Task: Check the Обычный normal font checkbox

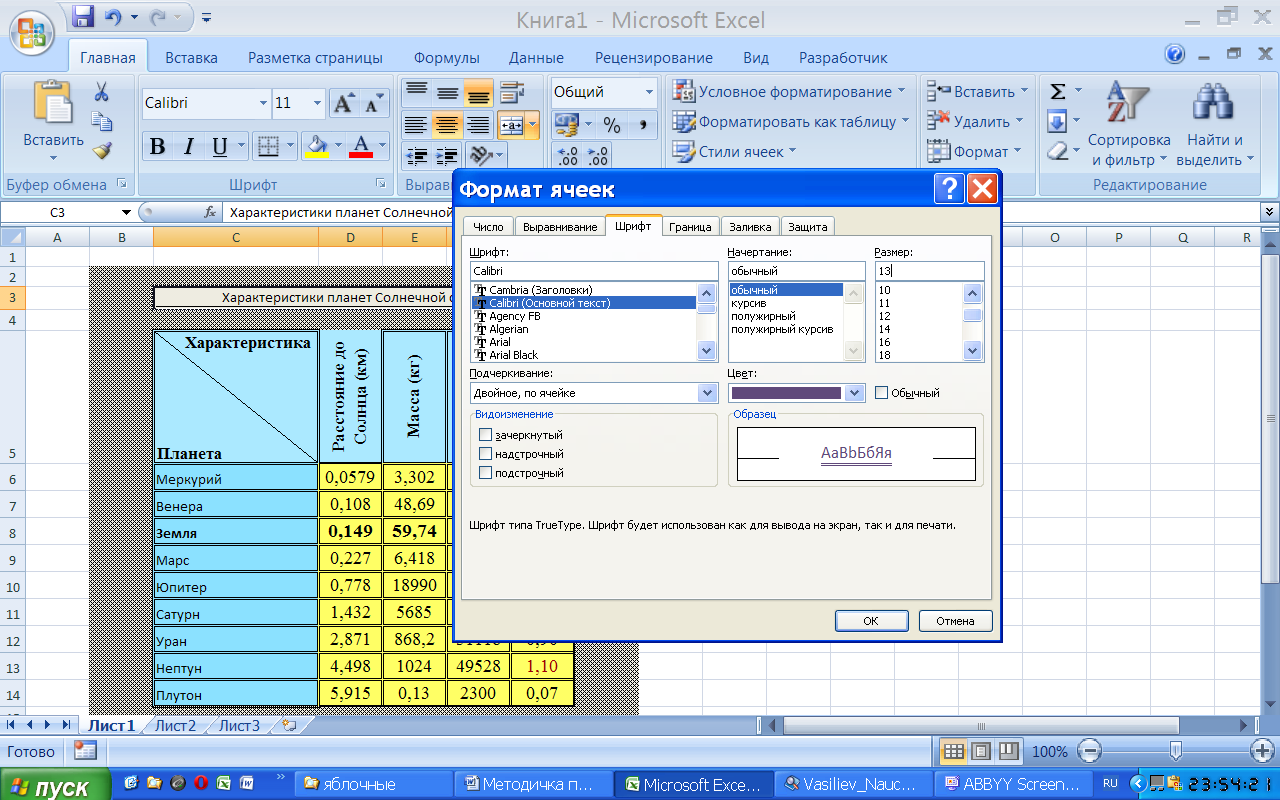Action: click(882, 393)
